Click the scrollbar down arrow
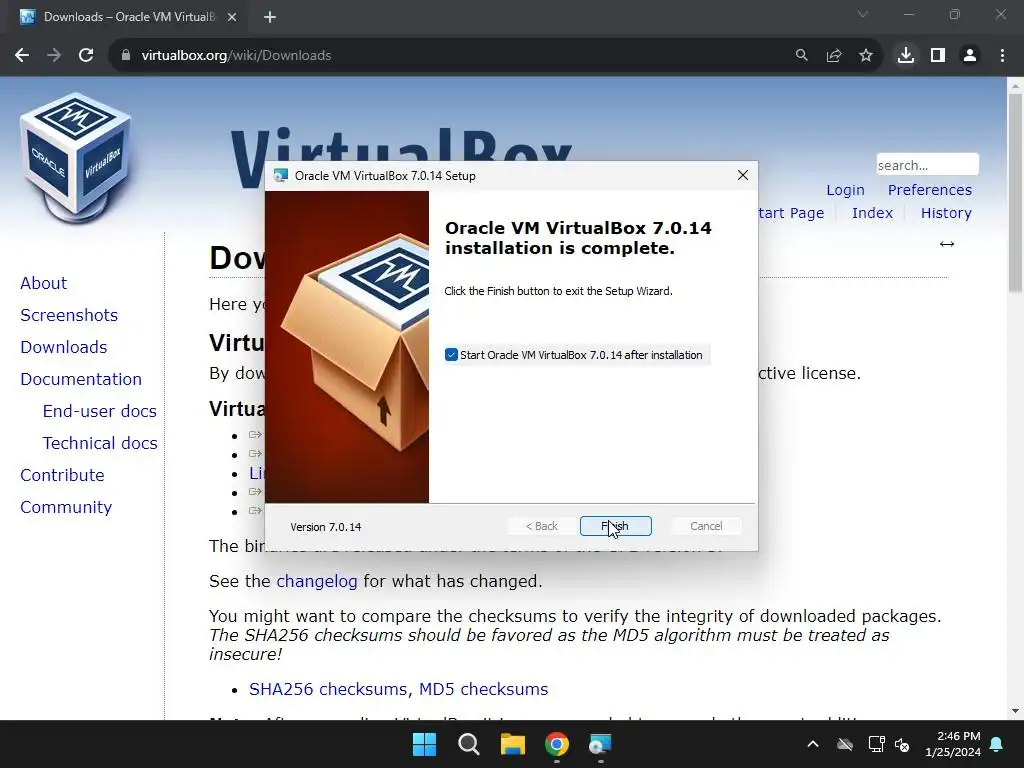This screenshot has width=1024, height=768. [1015, 711]
